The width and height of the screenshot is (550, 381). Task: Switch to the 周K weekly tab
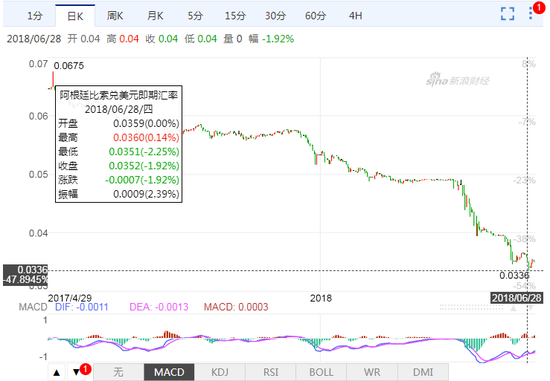pyautogui.click(x=115, y=16)
